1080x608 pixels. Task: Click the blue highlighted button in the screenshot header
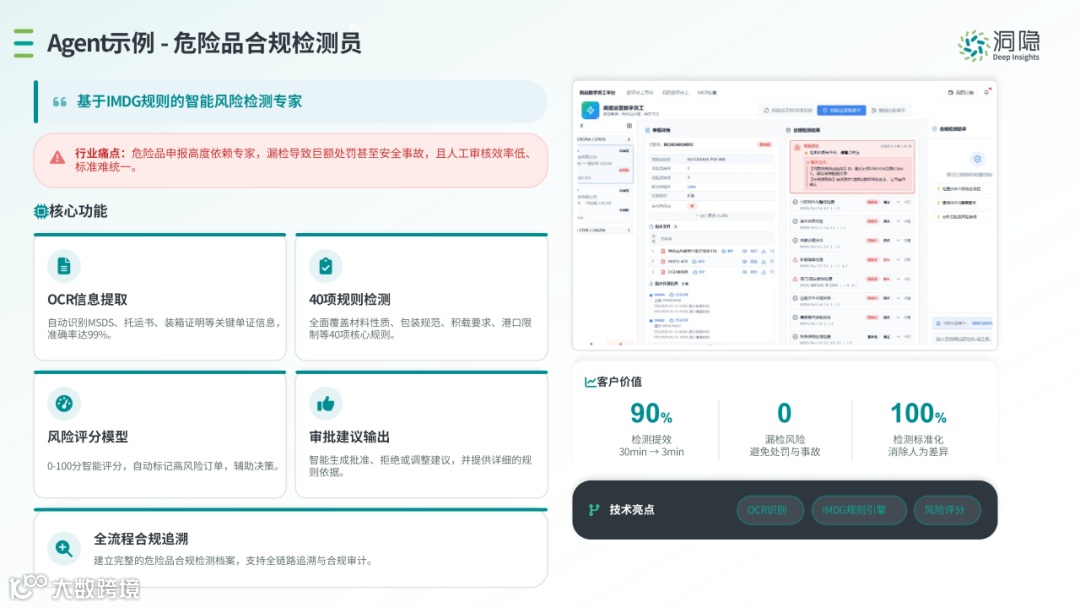841,110
